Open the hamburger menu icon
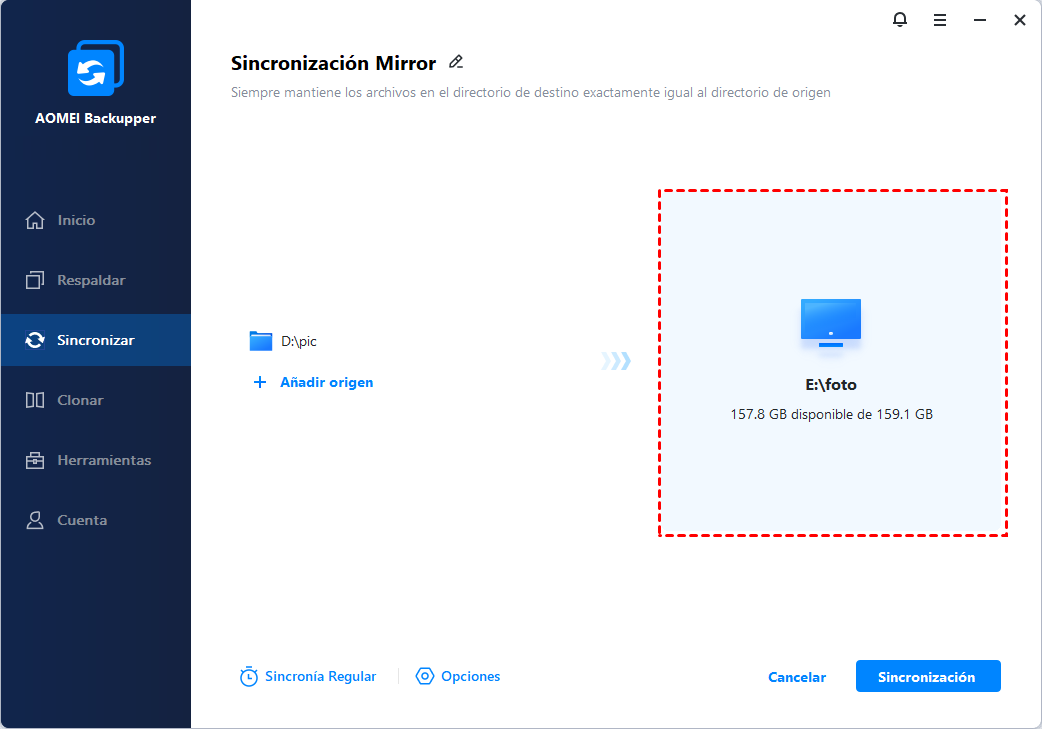 pyautogui.click(x=940, y=20)
